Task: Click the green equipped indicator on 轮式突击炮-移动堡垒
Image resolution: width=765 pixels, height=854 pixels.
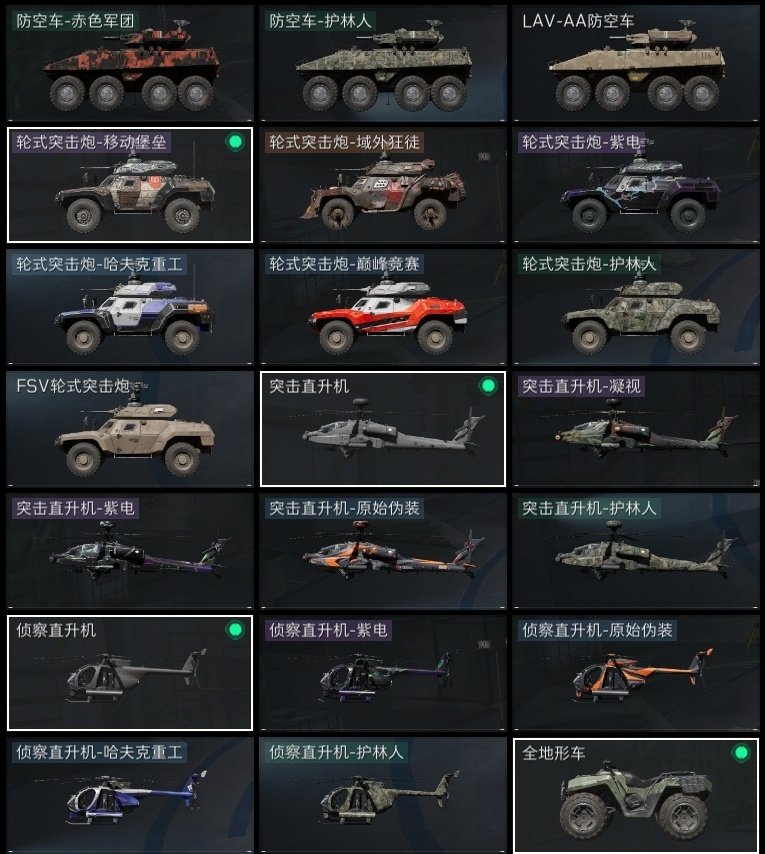Action: 235,142
